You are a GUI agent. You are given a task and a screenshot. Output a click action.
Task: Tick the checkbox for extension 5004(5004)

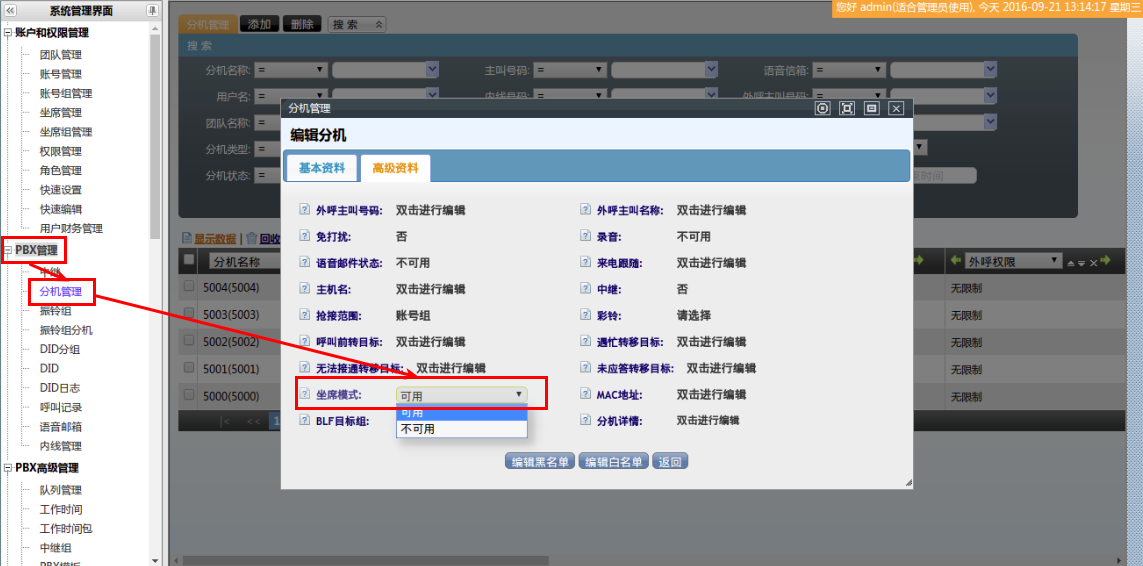[x=189, y=286]
